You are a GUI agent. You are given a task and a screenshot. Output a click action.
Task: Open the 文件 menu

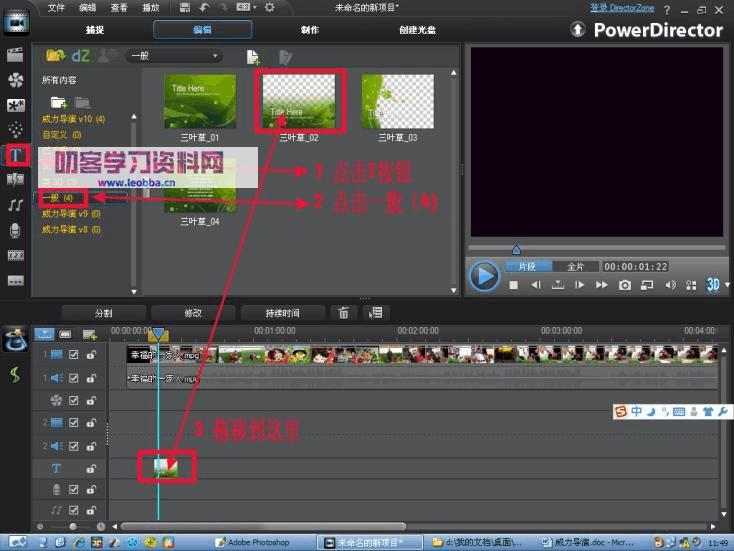[56, 7]
